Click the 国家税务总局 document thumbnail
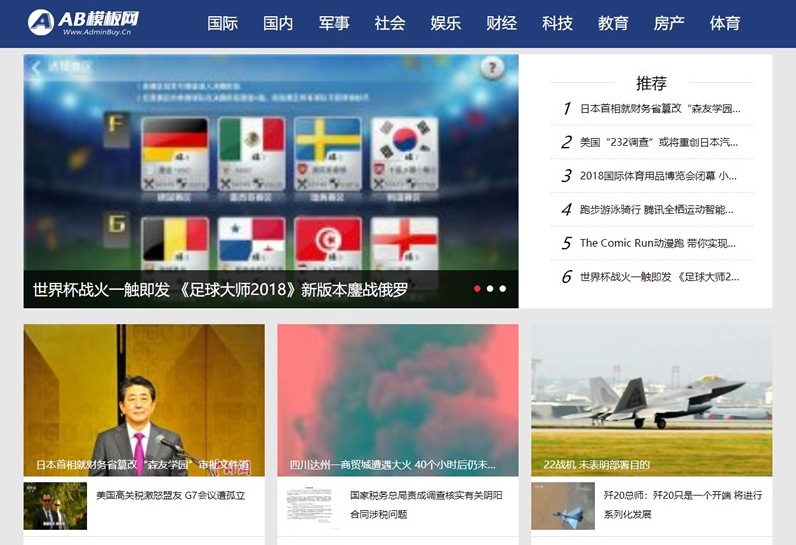 pyautogui.click(x=309, y=506)
